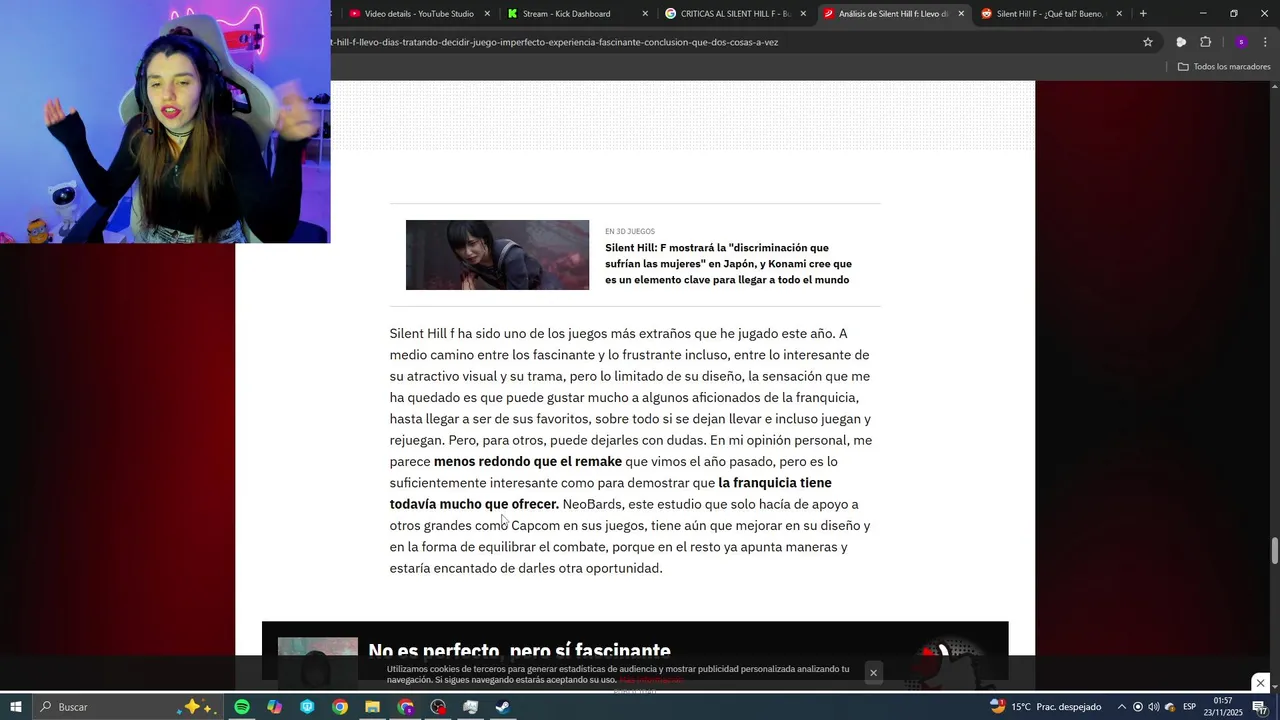Click the bold text la franquicia tiene
Viewport: 1280px width, 720px height.
click(x=775, y=483)
